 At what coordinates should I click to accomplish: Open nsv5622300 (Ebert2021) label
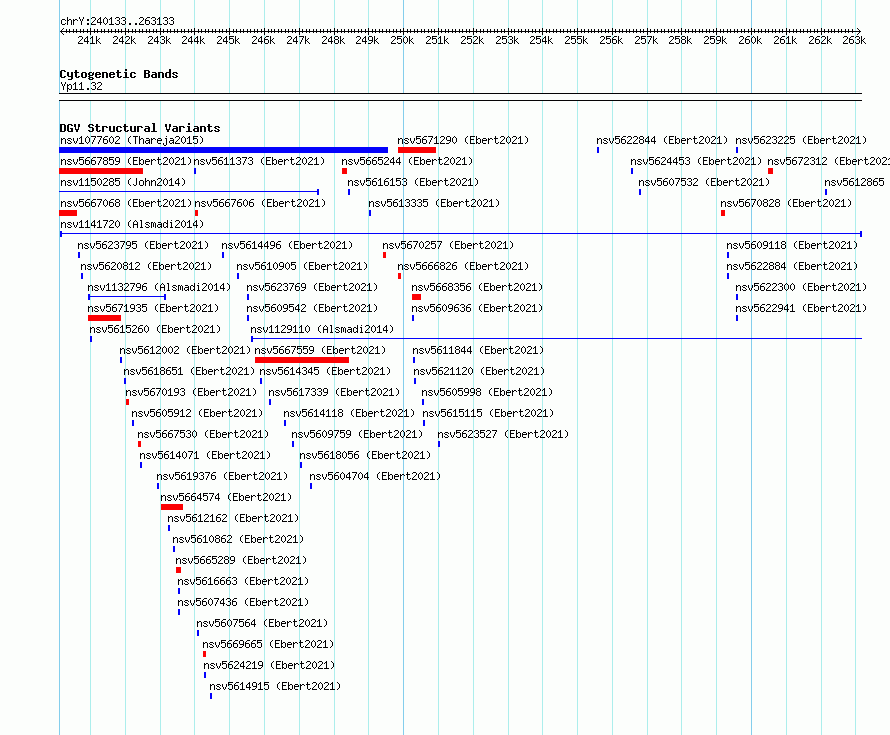pos(801,287)
